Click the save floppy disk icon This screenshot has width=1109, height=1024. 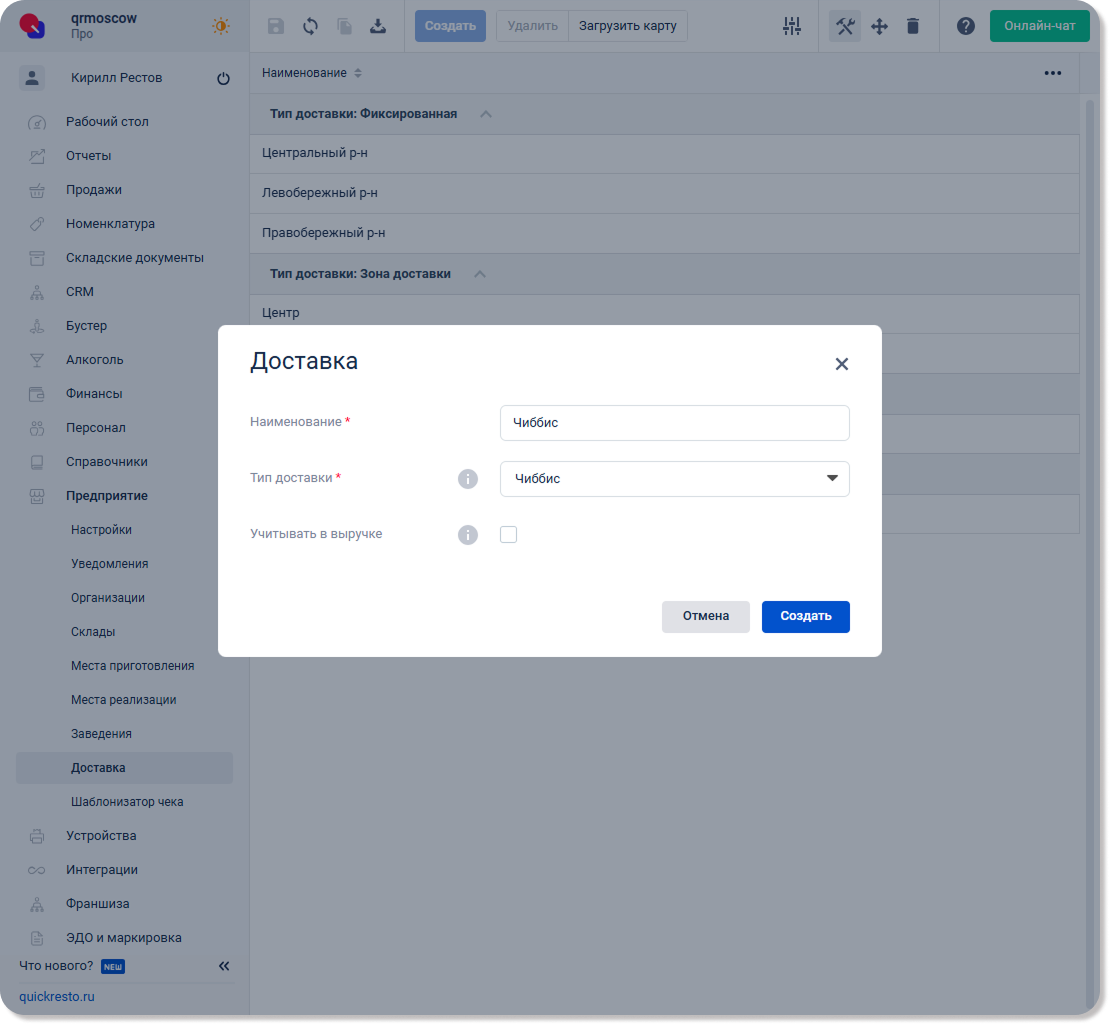(276, 26)
